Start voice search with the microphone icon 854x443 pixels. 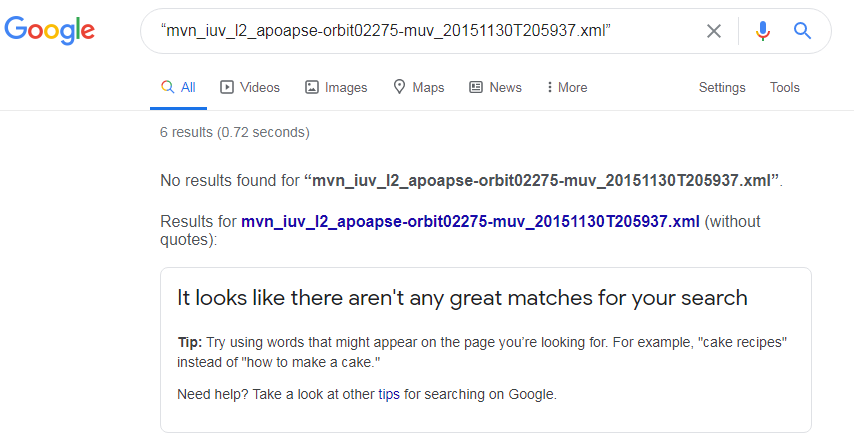[x=762, y=31]
